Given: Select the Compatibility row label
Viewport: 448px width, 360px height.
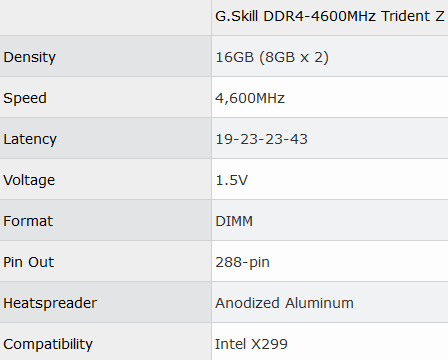Looking at the screenshot, I should (x=48, y=344).
